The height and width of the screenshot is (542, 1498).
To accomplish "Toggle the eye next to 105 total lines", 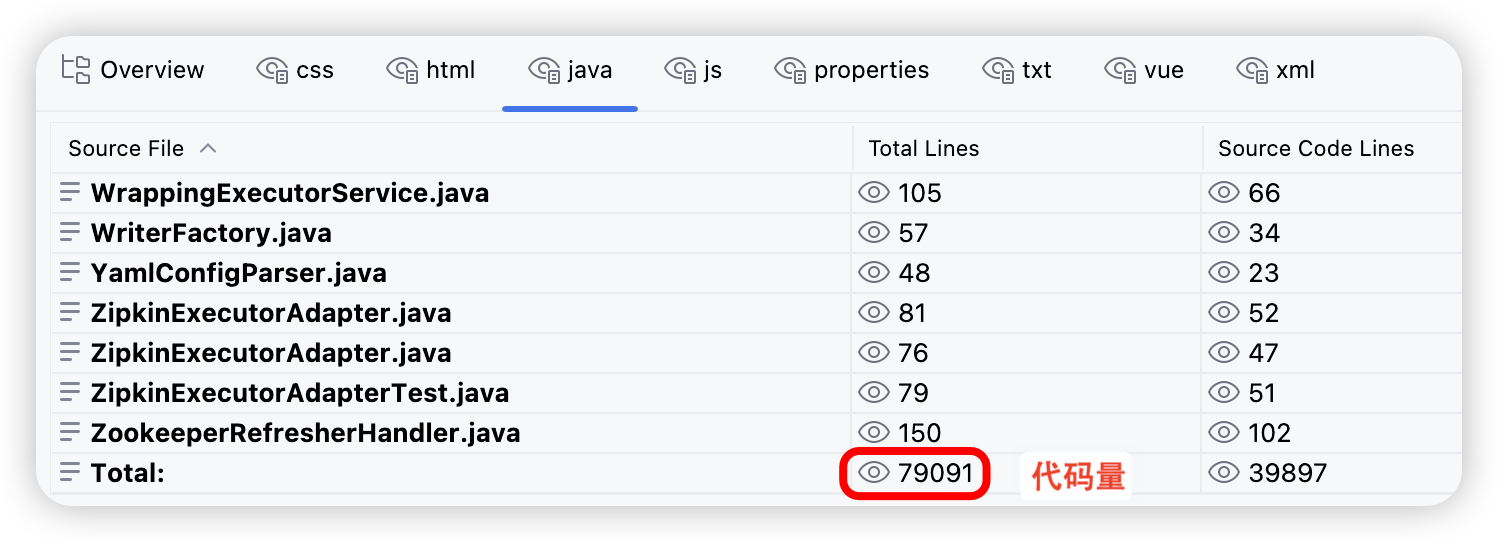I will tap(874, 193).
